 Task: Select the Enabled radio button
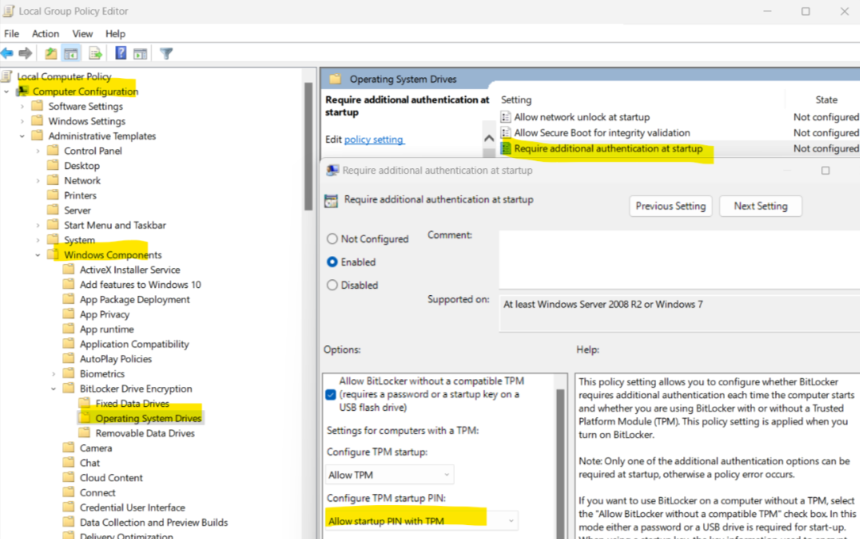click(332, 262)
